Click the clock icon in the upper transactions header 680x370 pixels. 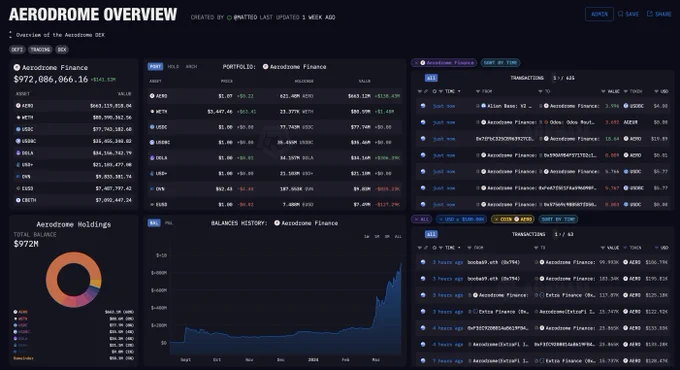(435, 92)
